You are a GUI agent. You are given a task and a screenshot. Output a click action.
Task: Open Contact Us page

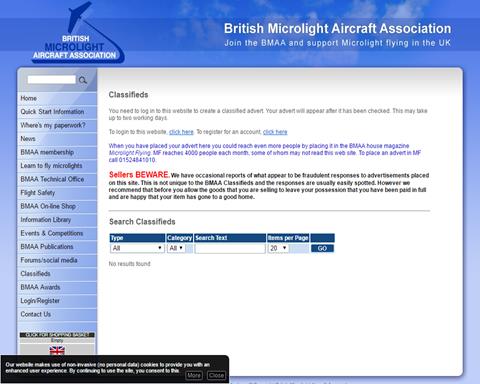[x=57, y=314]
